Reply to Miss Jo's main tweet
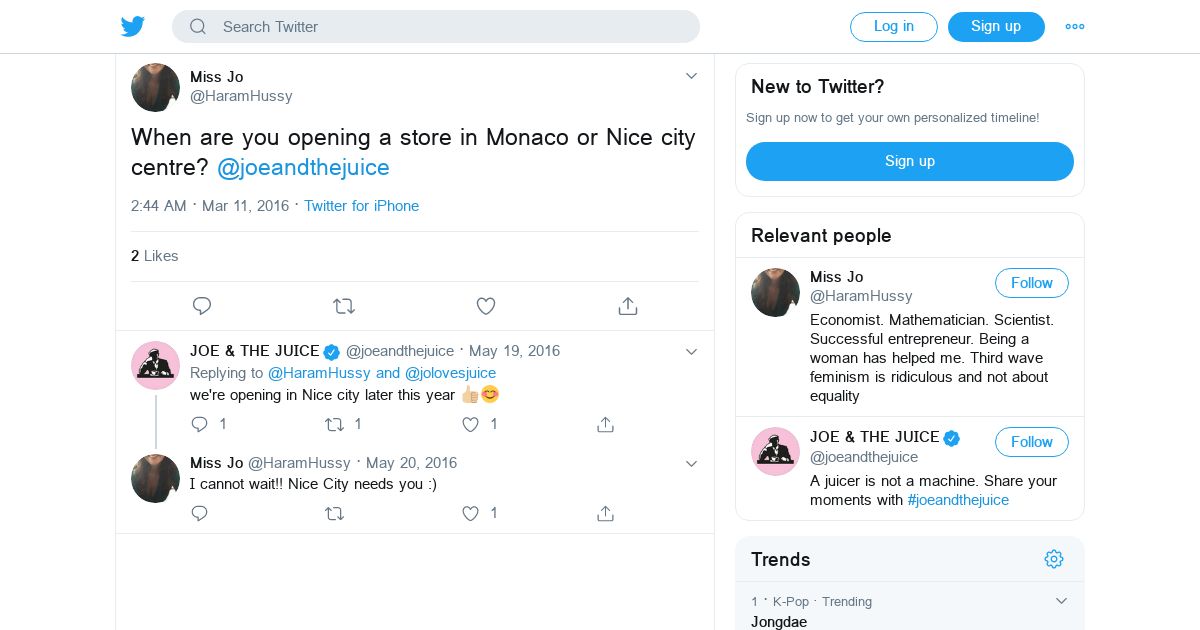1200x630 pixels. tap(201, 306)
